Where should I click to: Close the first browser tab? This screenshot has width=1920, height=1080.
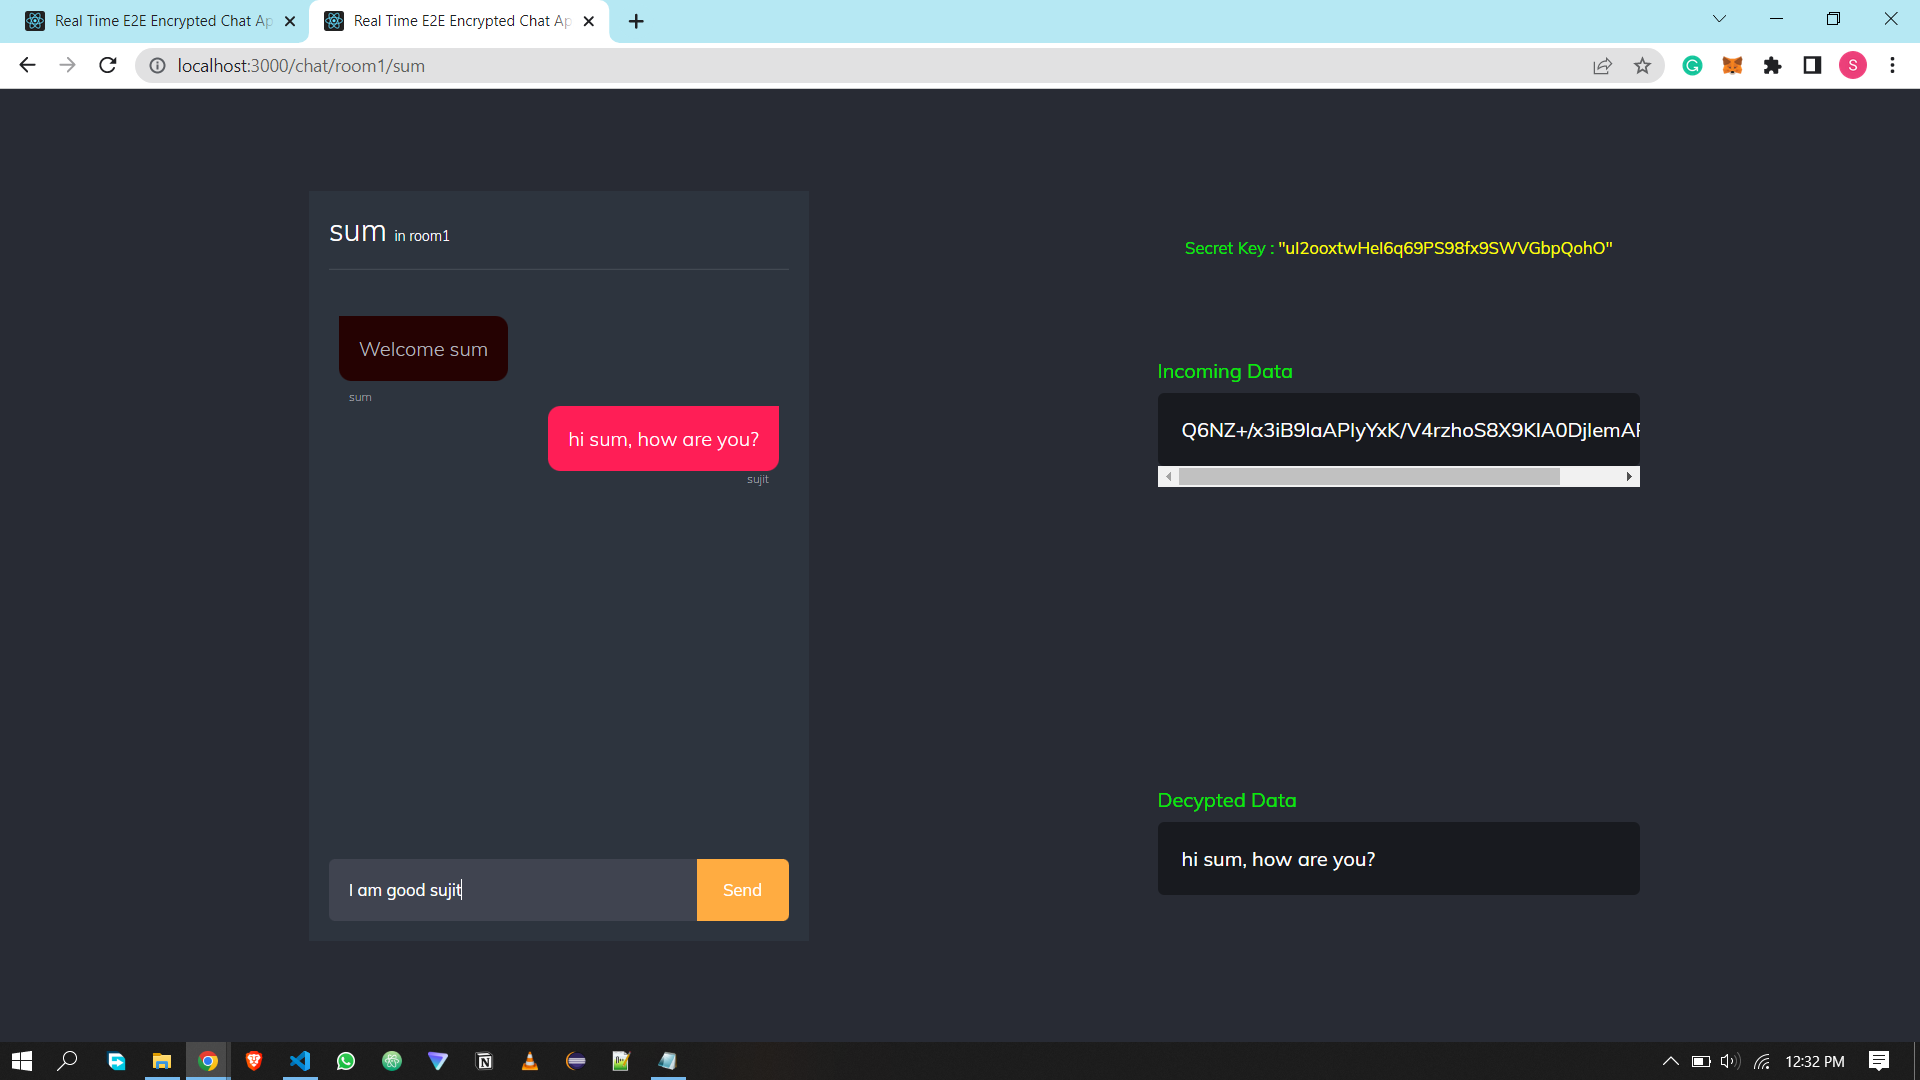coord(290,21)
